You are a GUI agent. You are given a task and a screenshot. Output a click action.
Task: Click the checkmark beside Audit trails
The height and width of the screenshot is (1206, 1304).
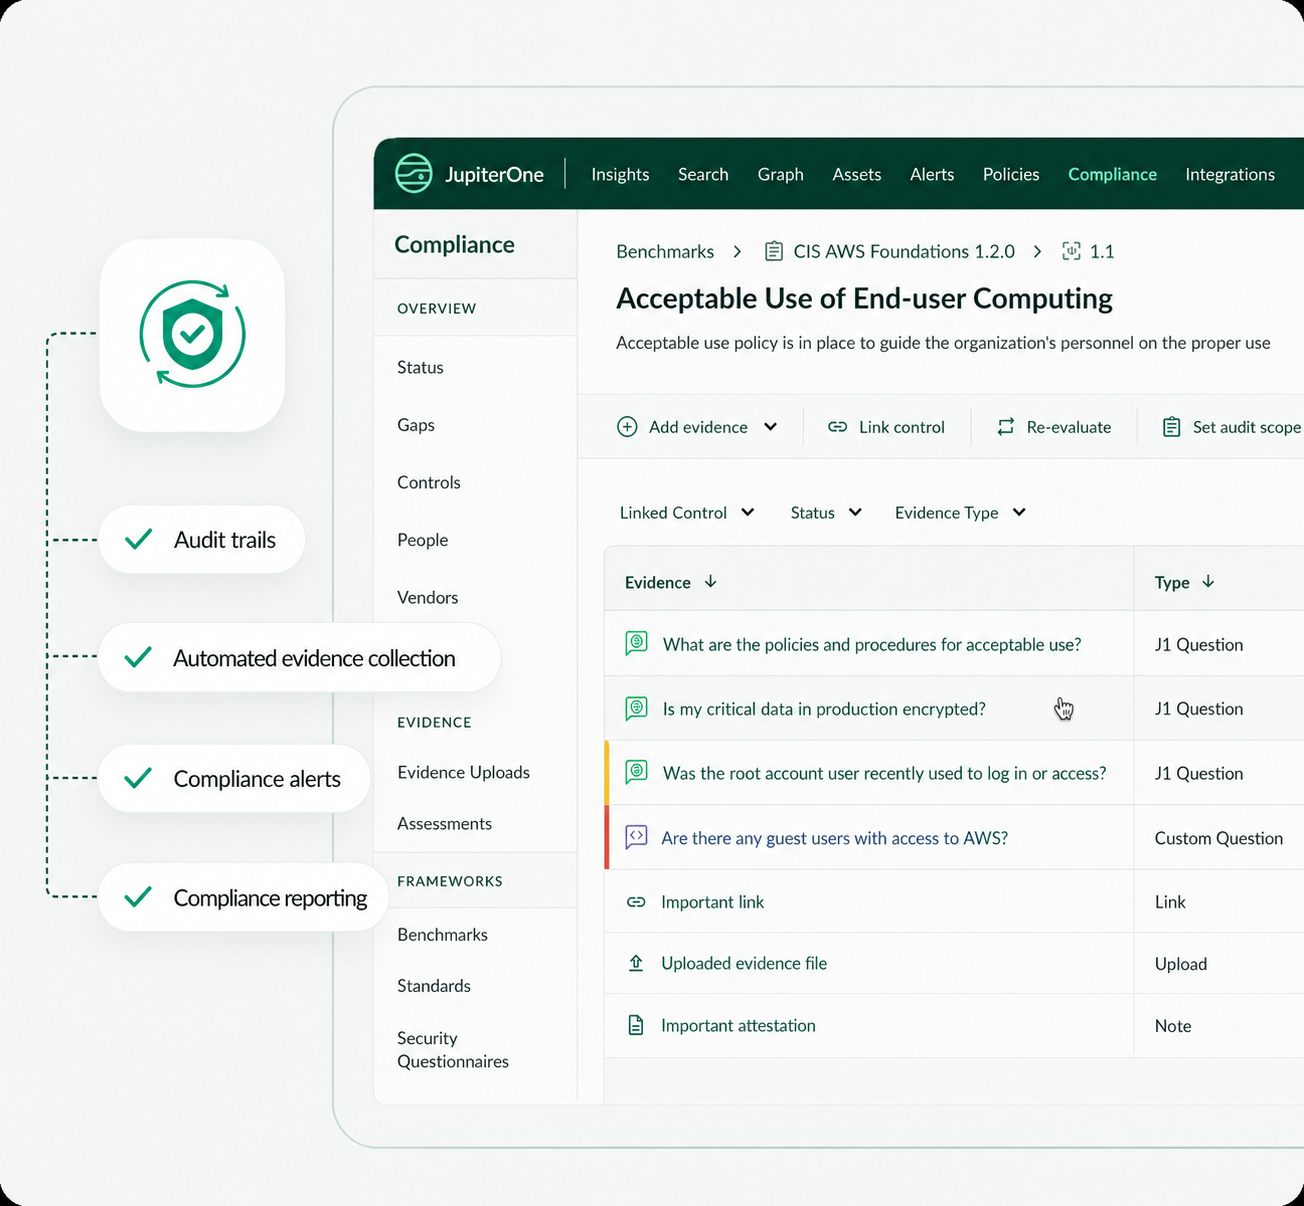click(138, 539)
